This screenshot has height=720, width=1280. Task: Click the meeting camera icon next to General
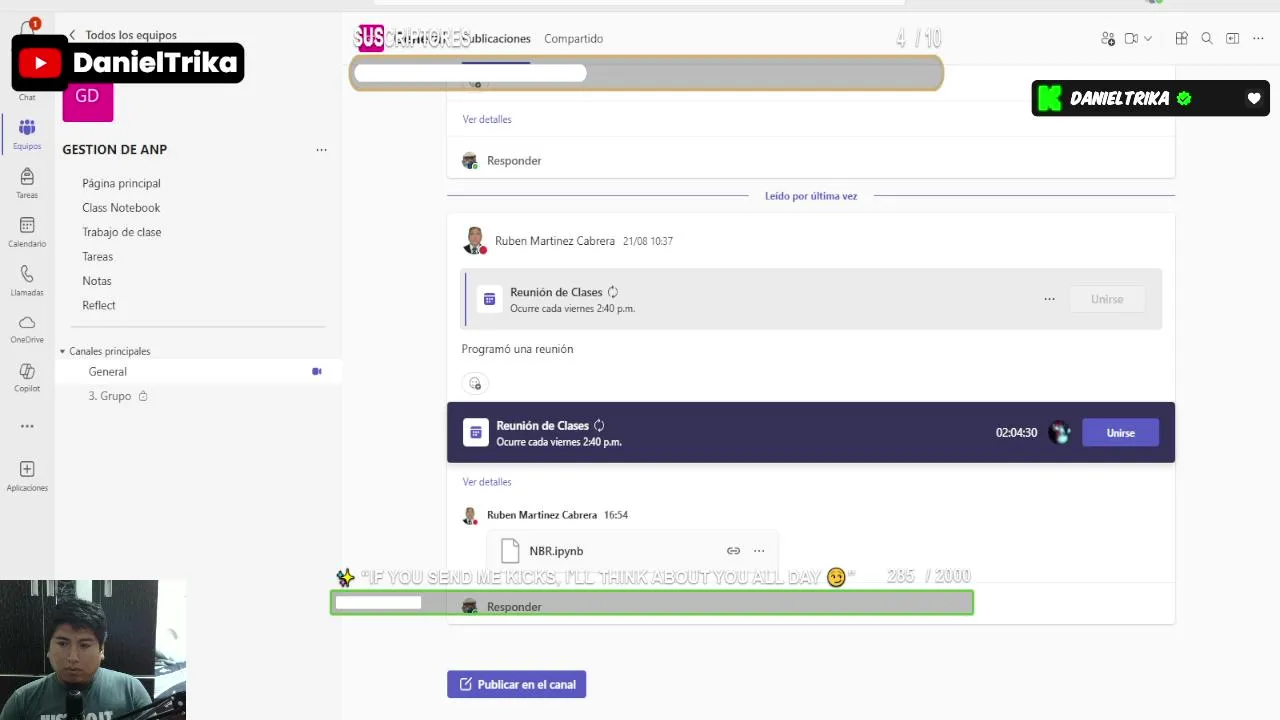(x=317, y=371)
